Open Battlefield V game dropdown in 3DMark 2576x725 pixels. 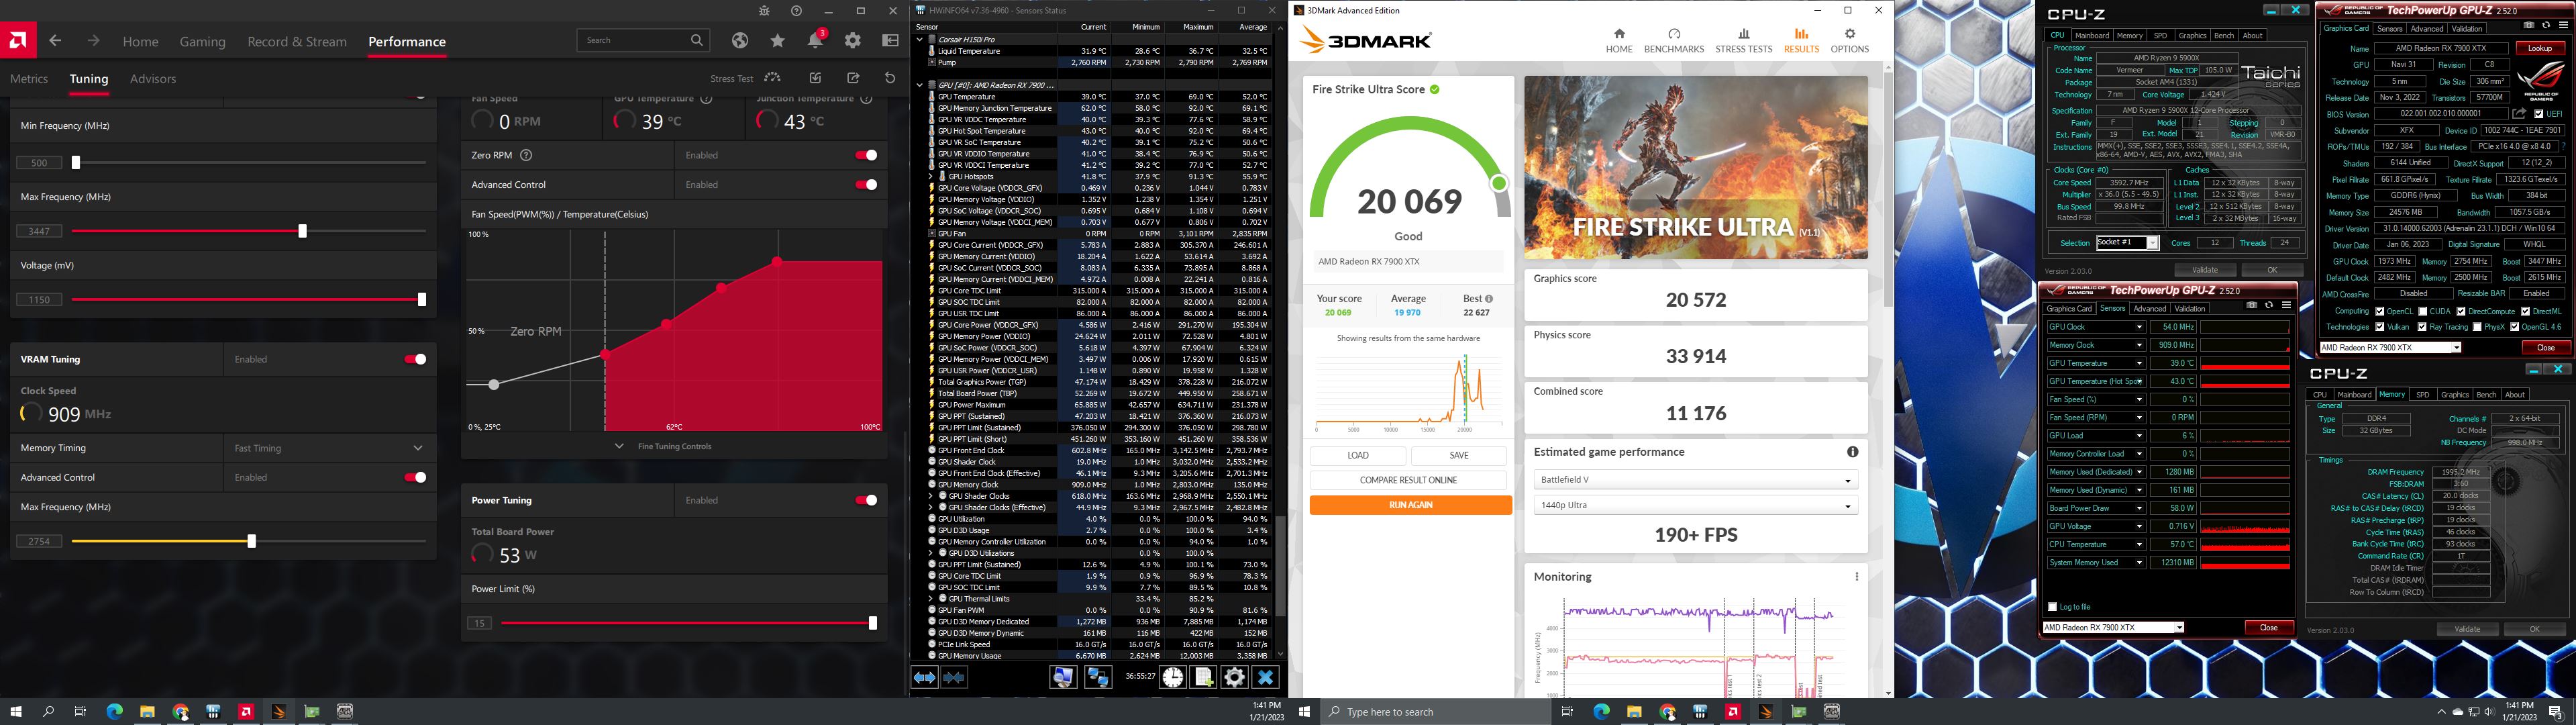[x=1695, y=480]
